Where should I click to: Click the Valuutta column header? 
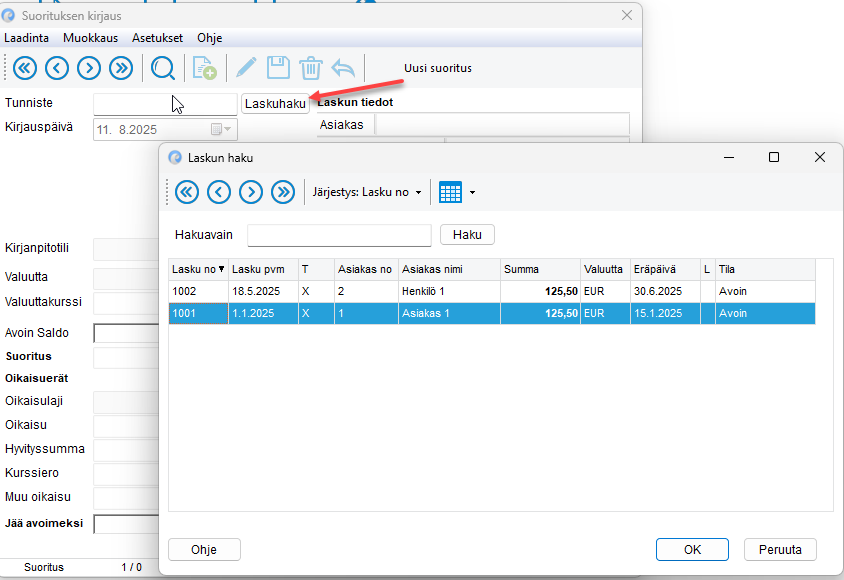pos(605,269)
